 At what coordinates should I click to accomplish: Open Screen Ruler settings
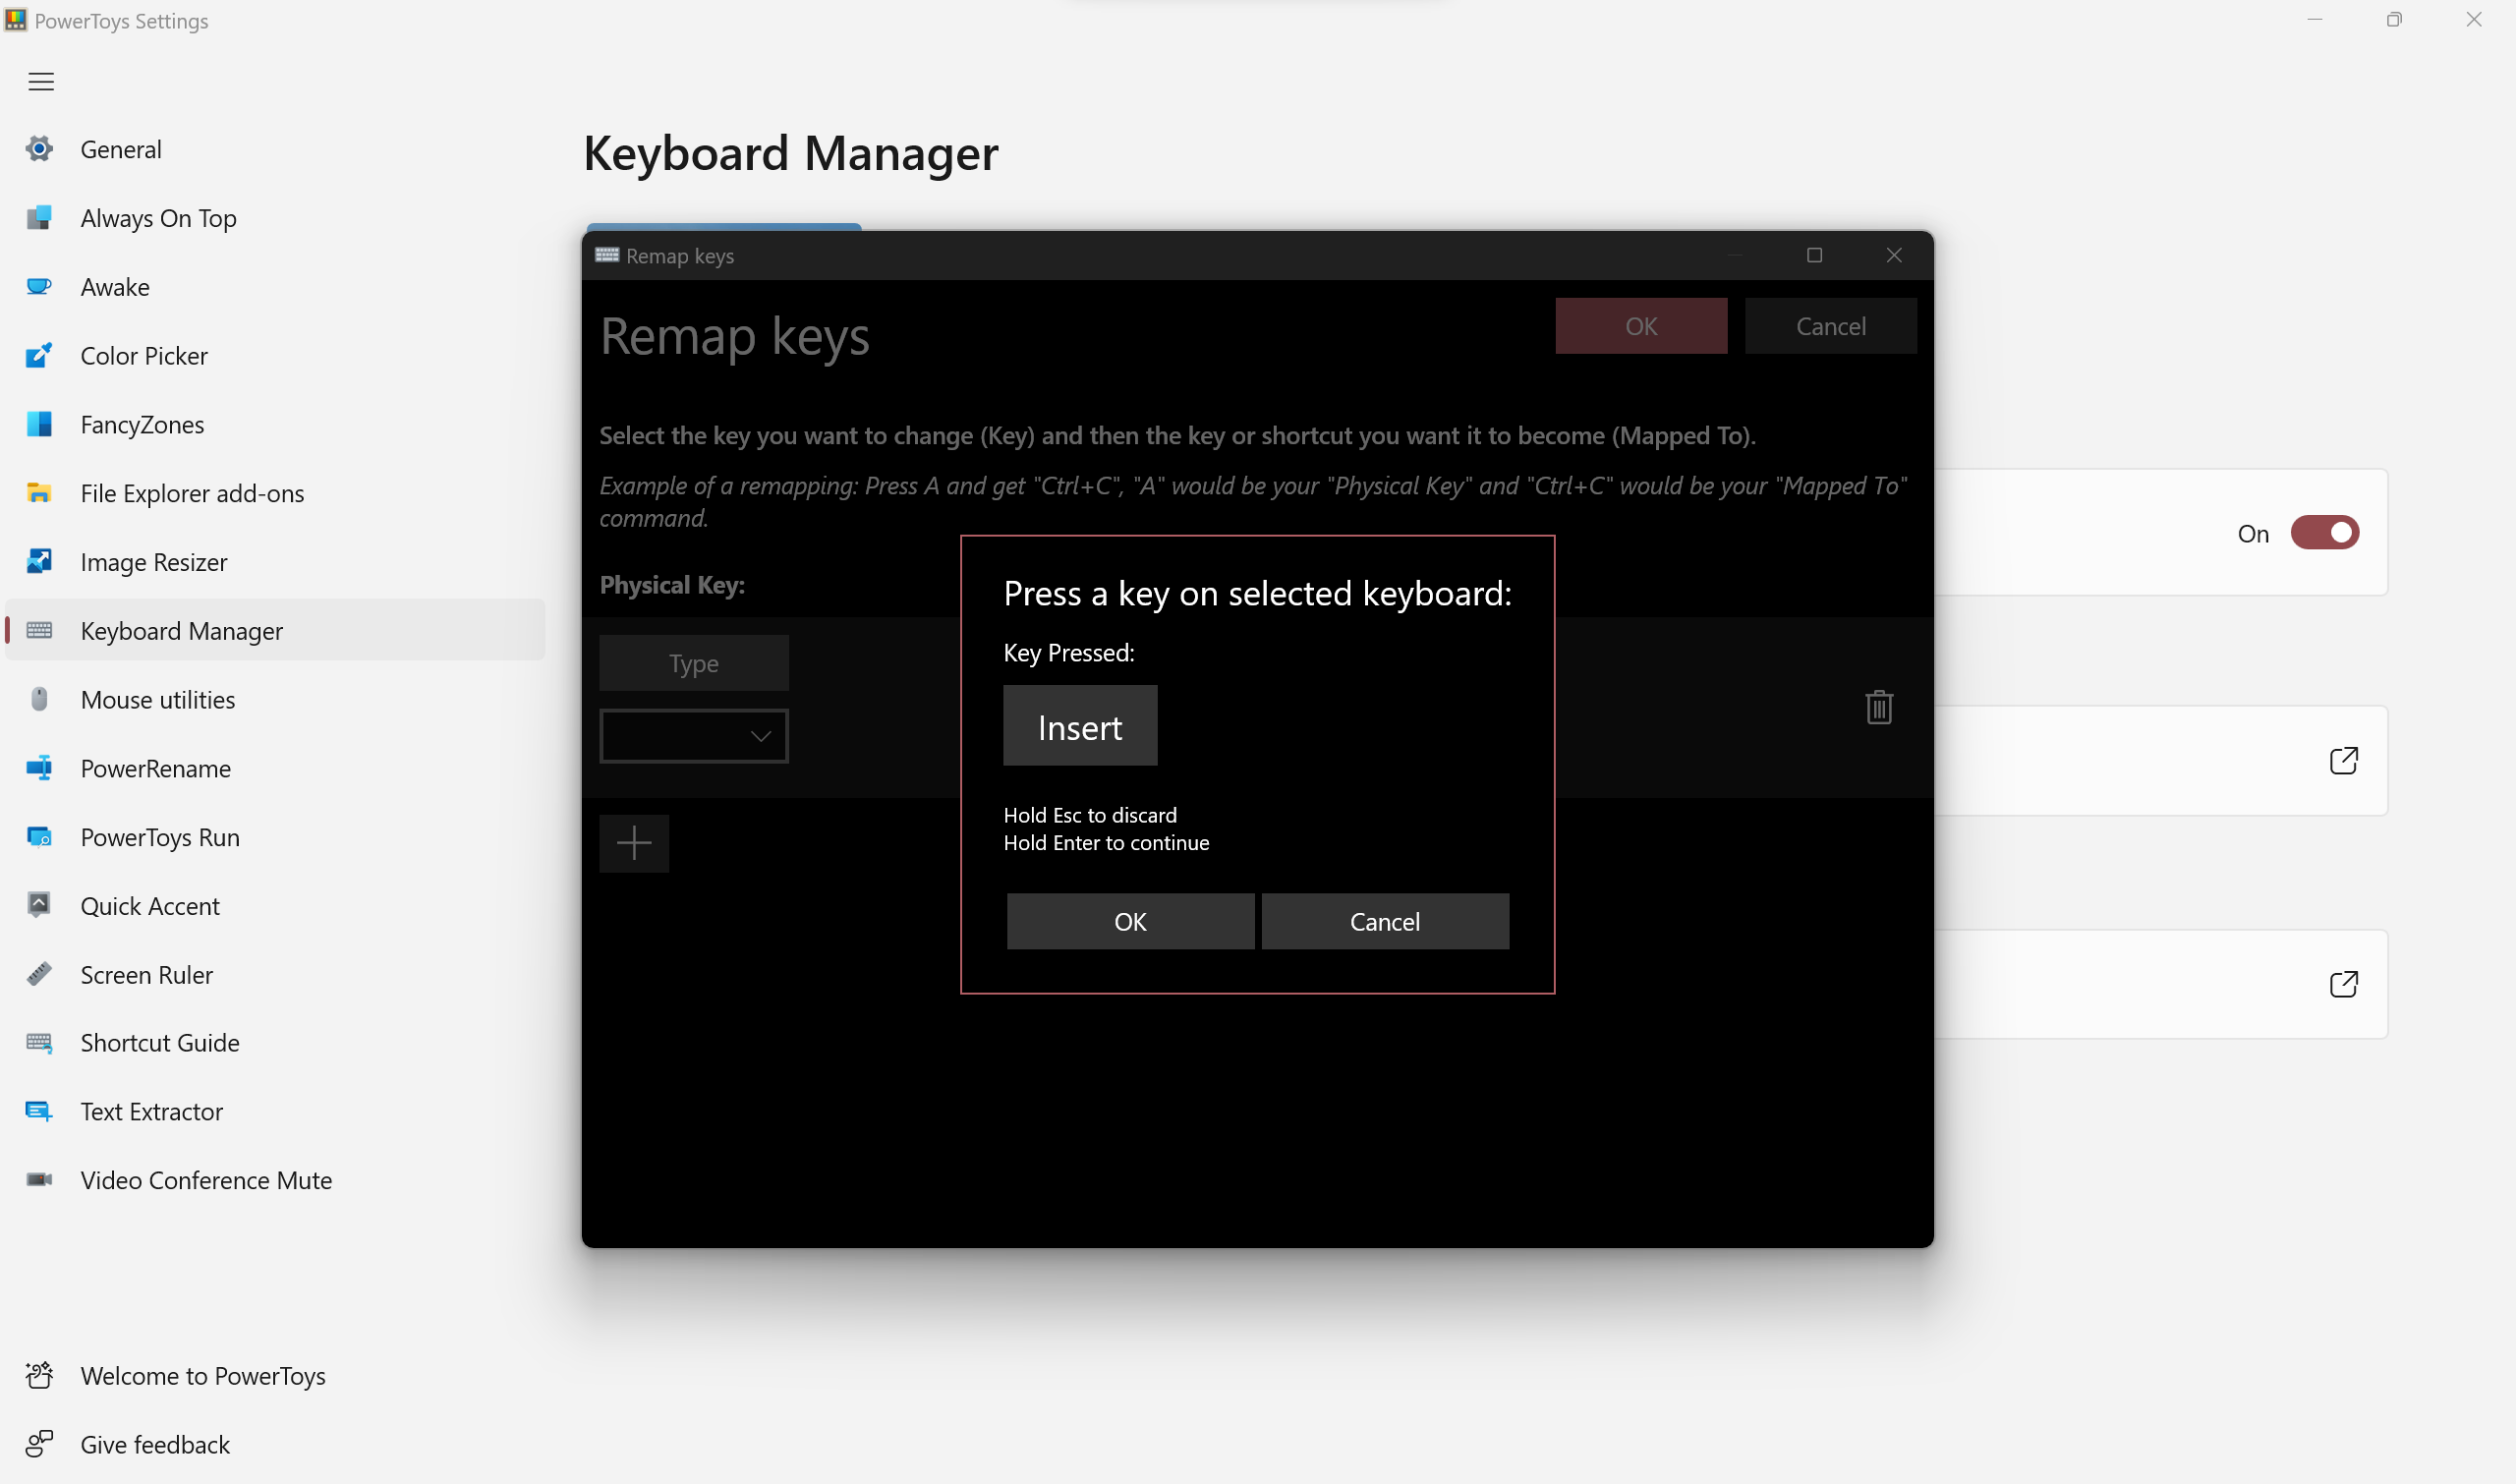[x=146, y=974]
